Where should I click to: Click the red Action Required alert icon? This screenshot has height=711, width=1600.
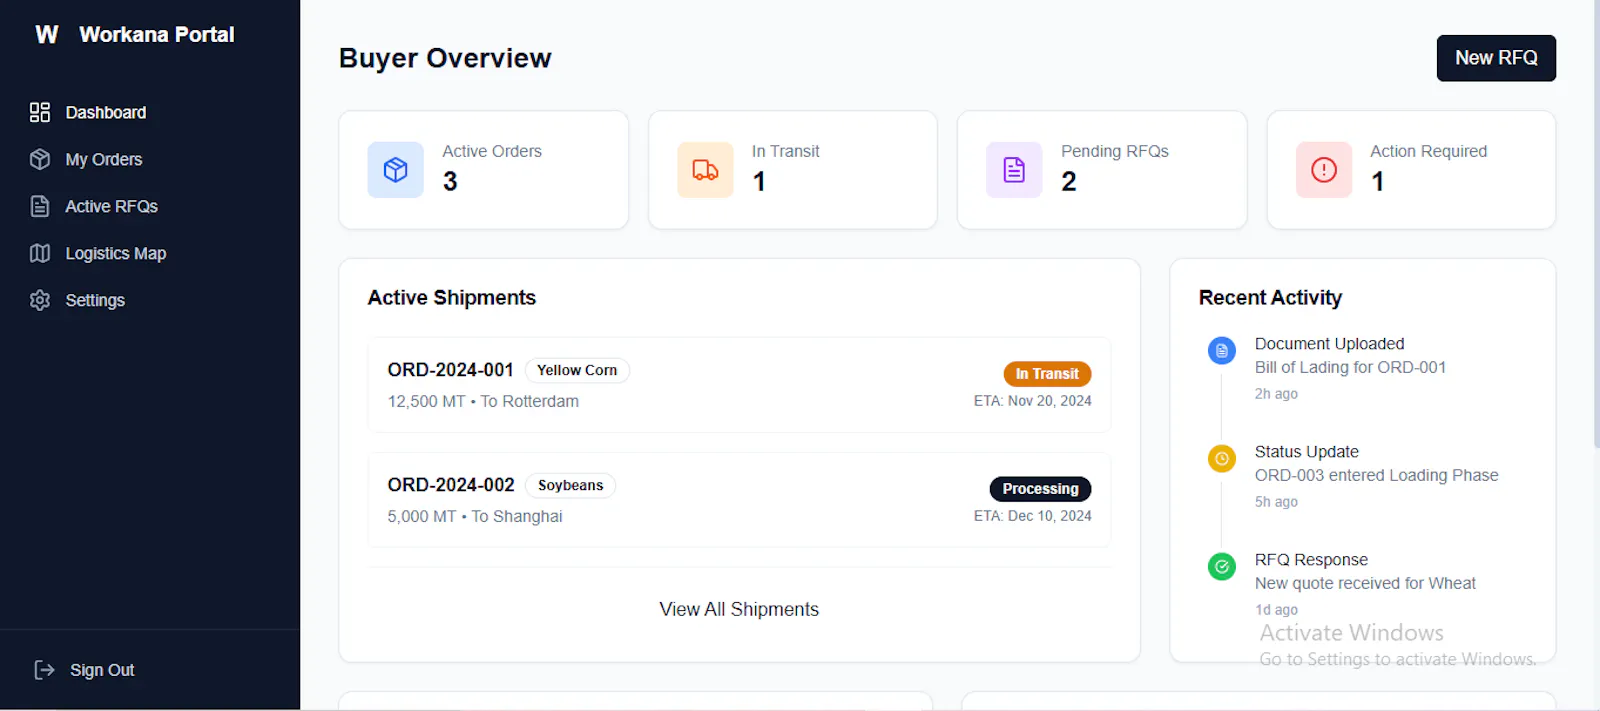coord(1324,170)
